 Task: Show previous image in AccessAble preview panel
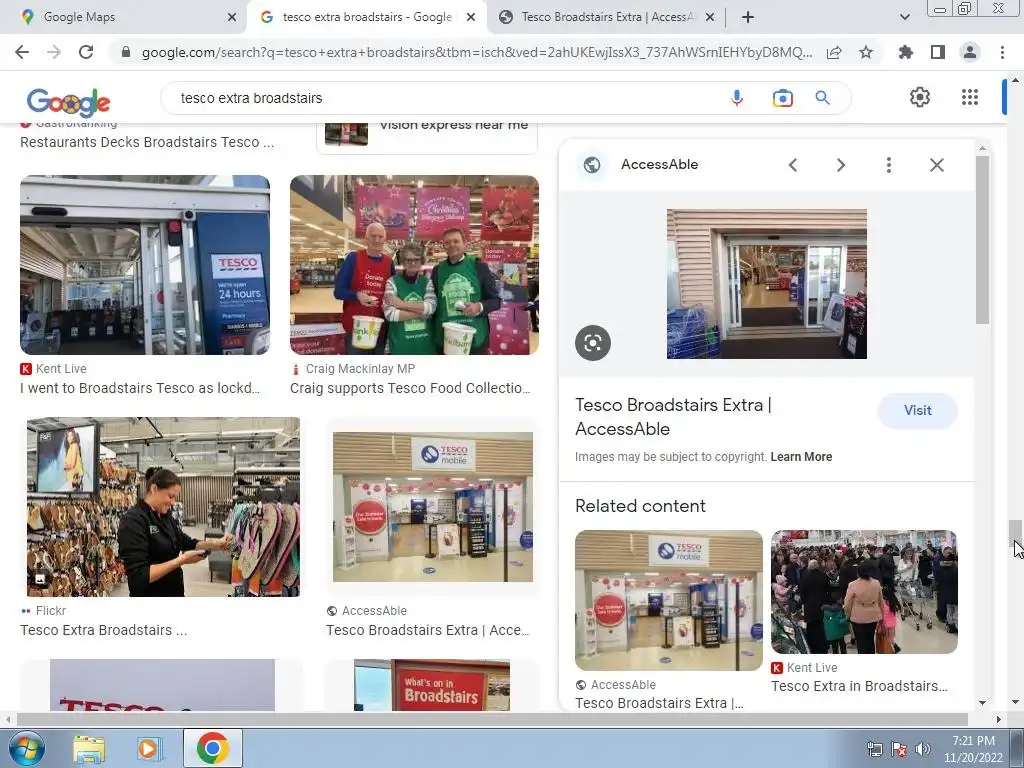[x=793, y=165]
